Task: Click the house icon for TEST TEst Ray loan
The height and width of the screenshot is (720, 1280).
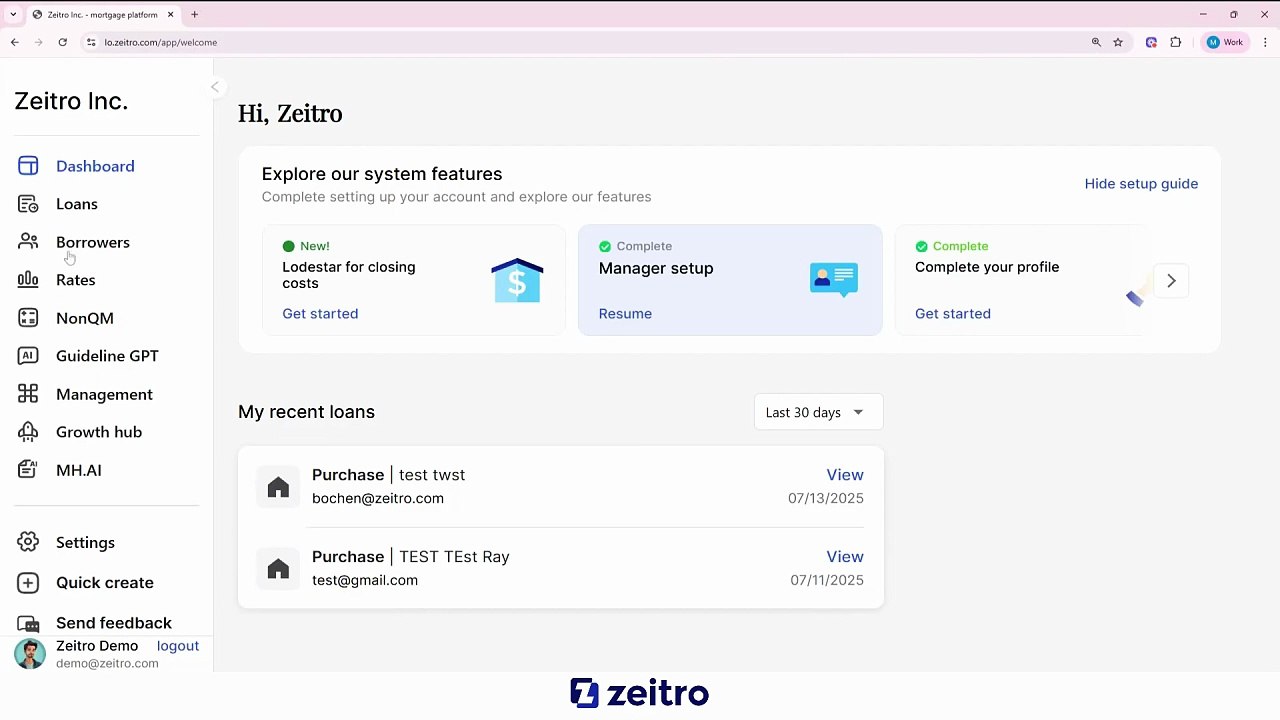Action: (278, 569)
